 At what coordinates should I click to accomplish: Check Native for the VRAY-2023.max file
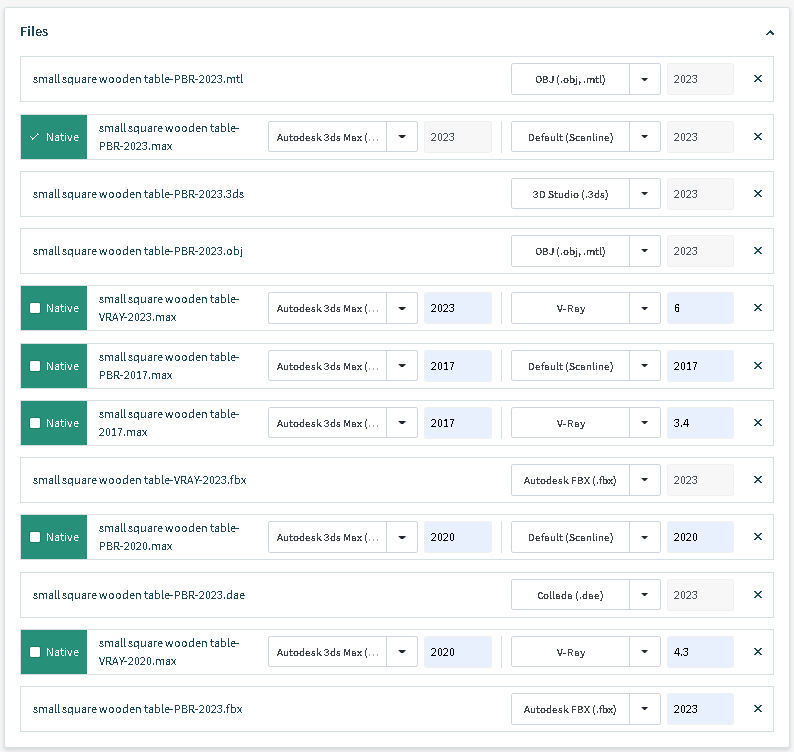click(x=35, y=308)
